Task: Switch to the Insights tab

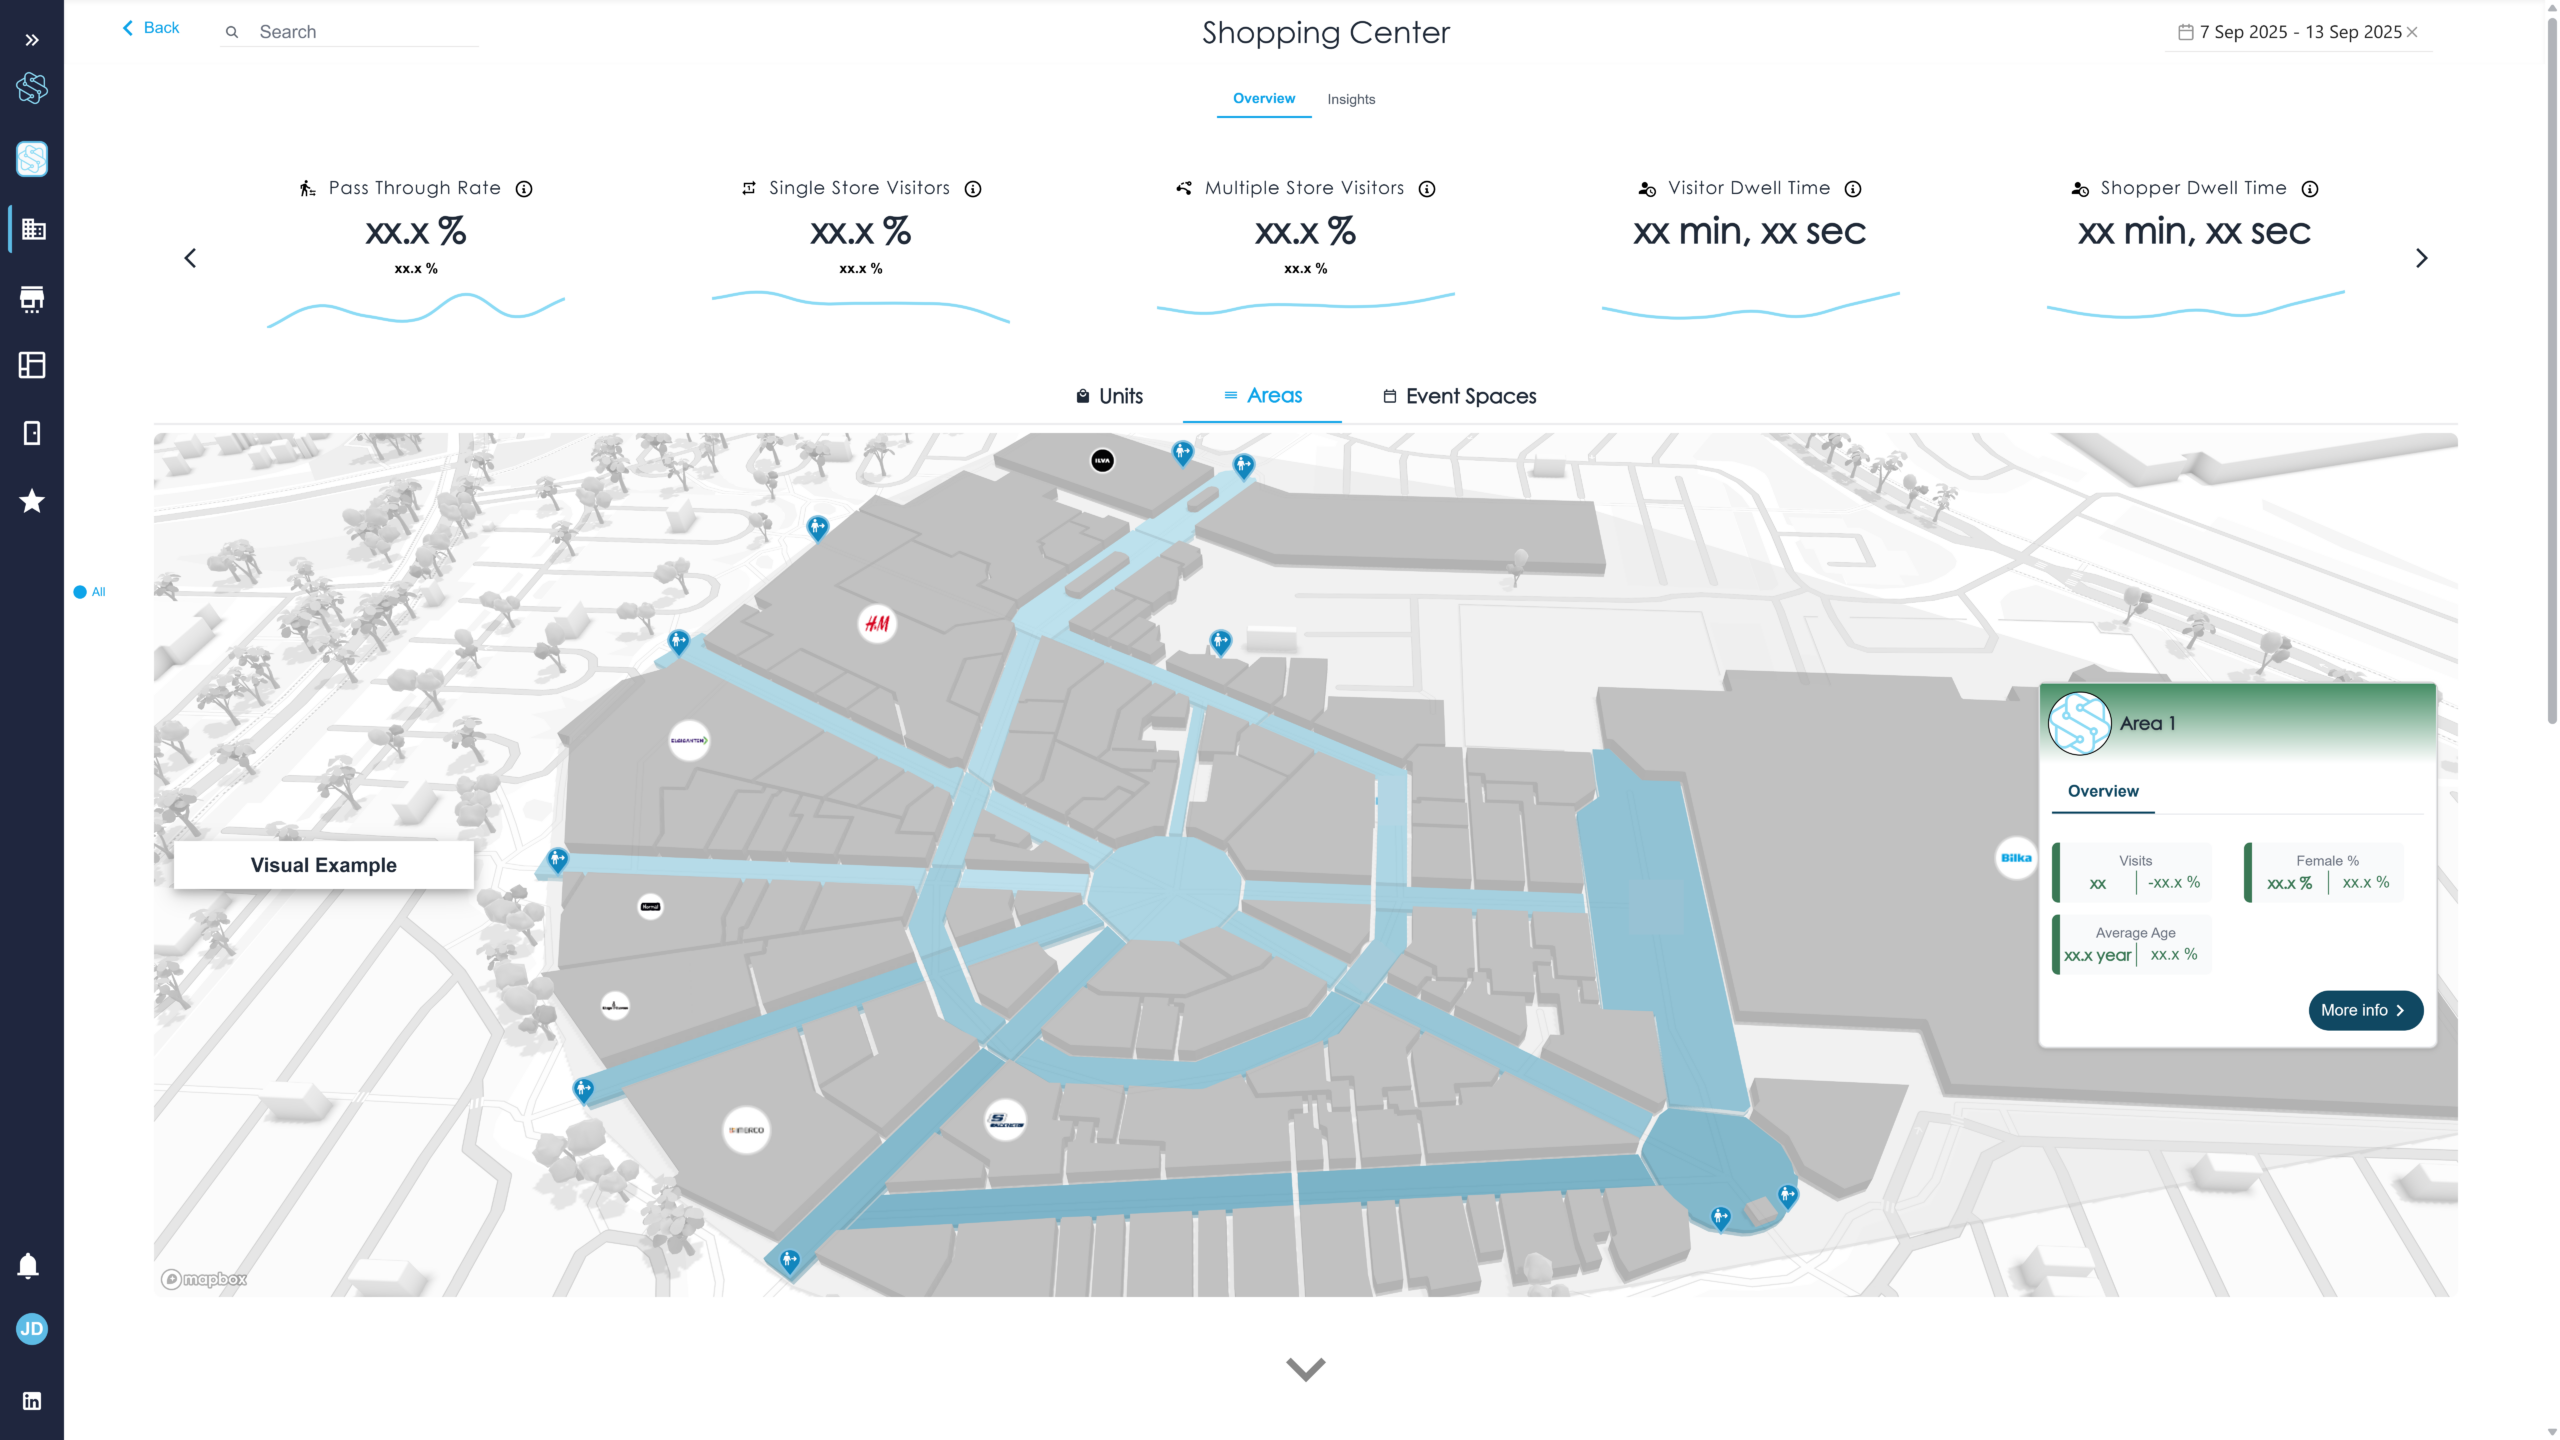Action: pyautogui.click(x=1351, y=99)
